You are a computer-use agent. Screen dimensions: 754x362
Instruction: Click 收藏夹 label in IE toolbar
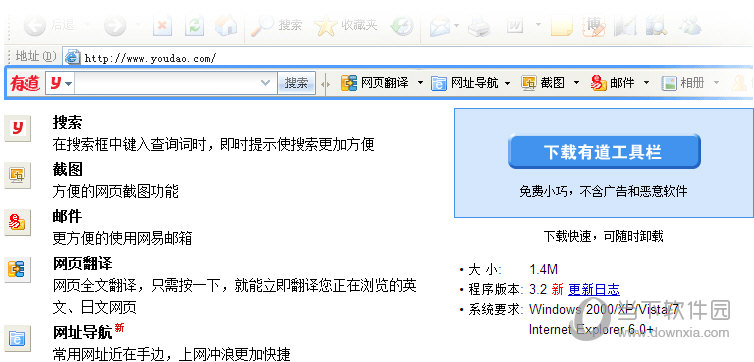(359, 25)
